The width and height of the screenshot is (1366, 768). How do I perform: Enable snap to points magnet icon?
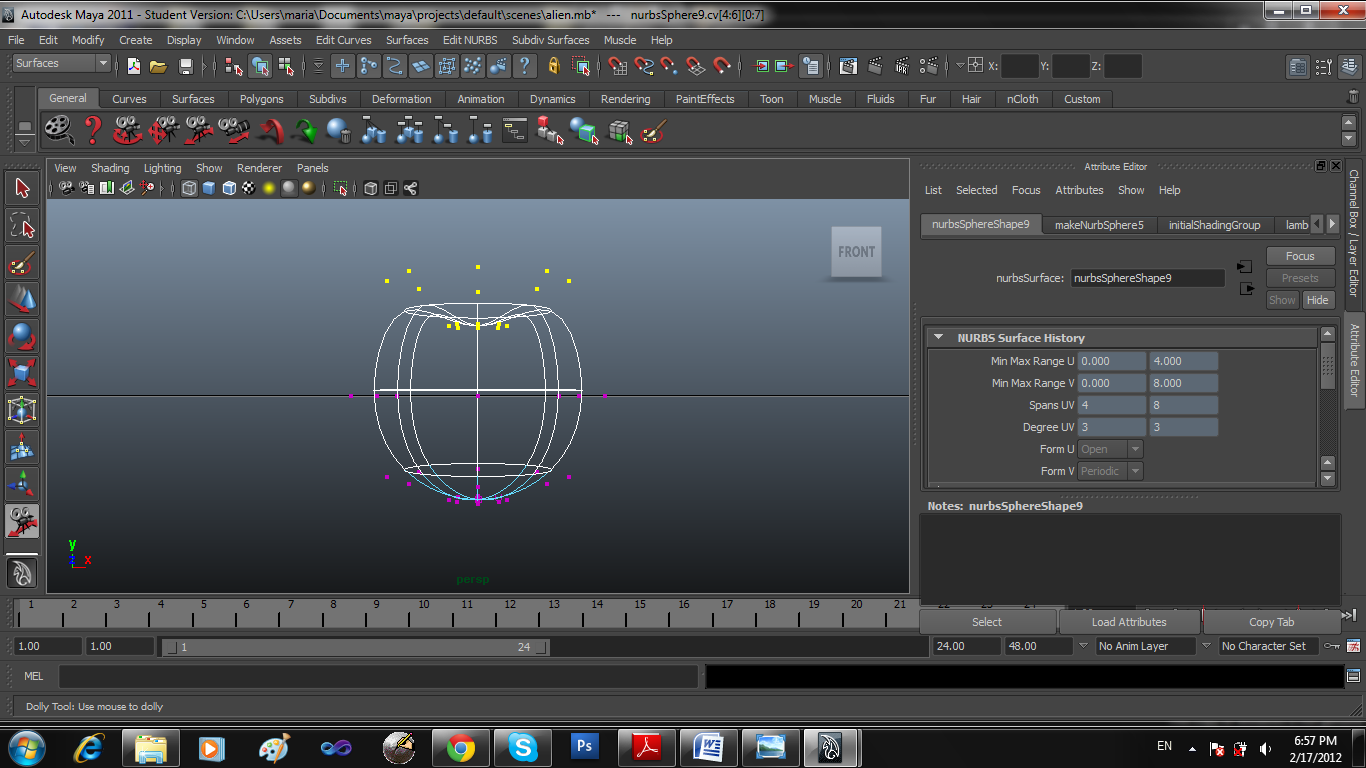pos(669,66)
